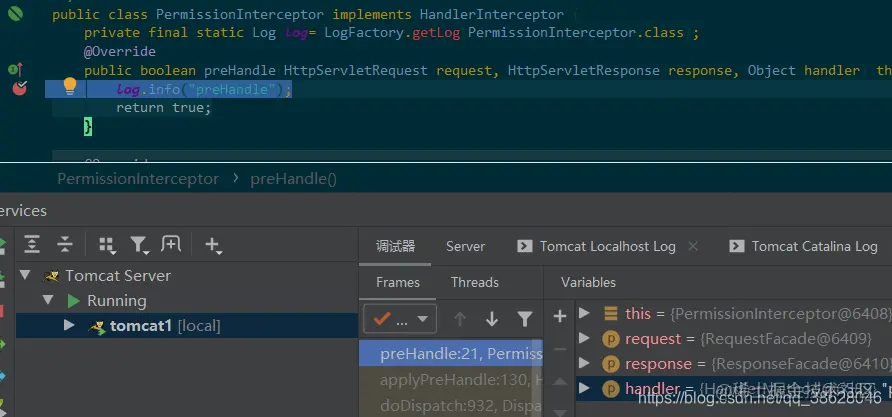Viewport: 892px width, 417px height.
Task: Click the previous frame up arrow
Action: point(460,319)
